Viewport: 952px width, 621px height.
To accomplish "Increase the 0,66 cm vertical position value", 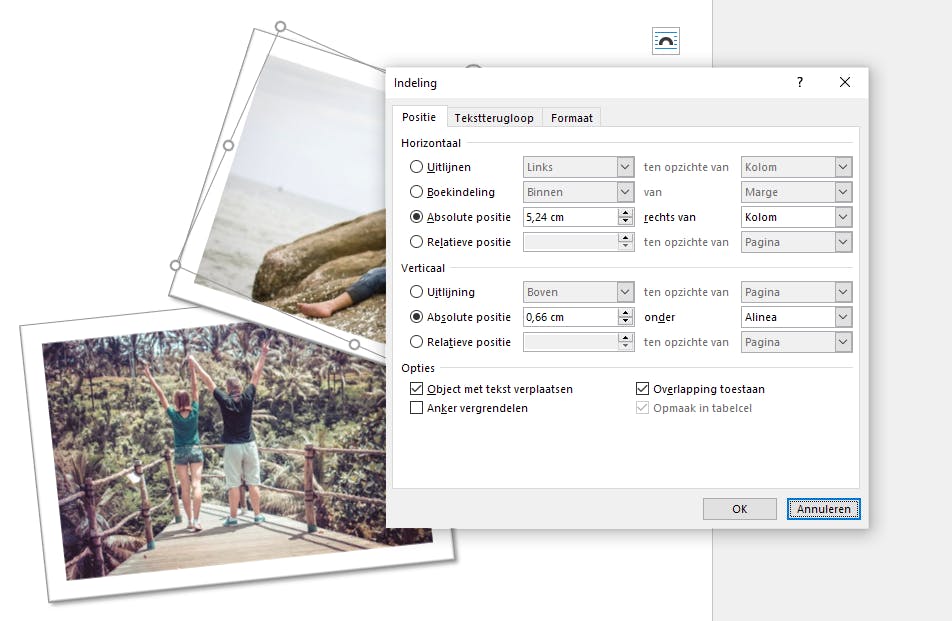I will click(x=625, y=312).
